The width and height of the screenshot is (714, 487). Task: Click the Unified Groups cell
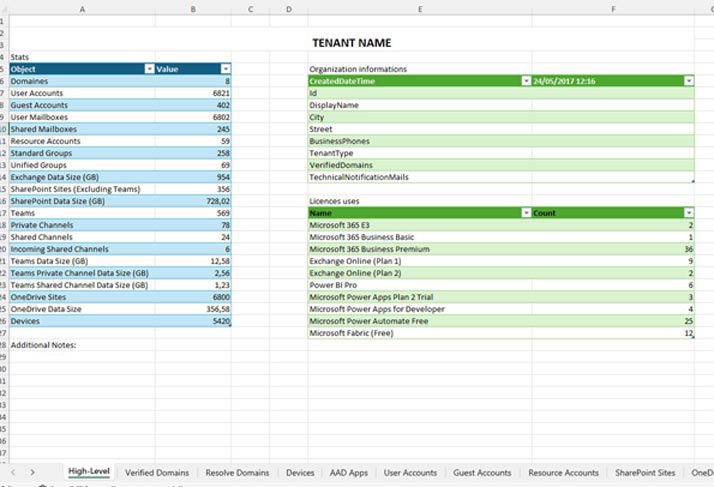82,165
